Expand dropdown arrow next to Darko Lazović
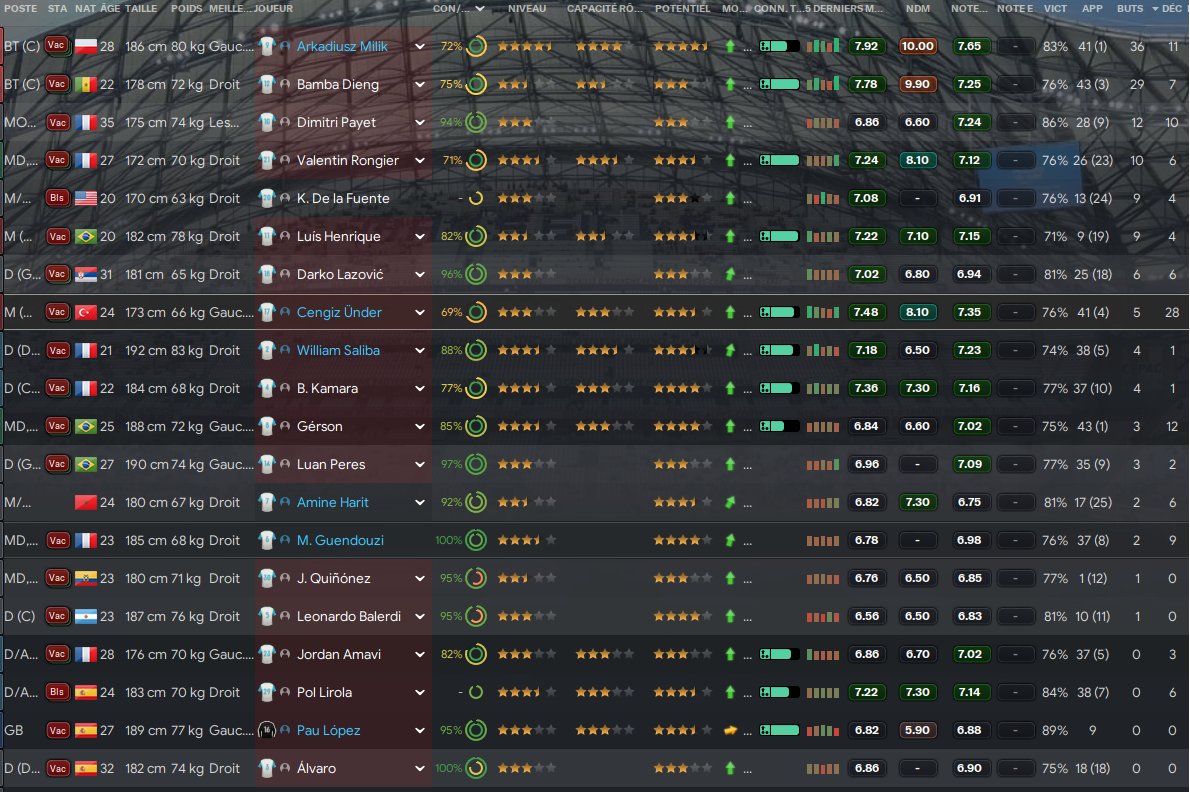Screen dimensions: 1190x792 [x=420, y=275]
